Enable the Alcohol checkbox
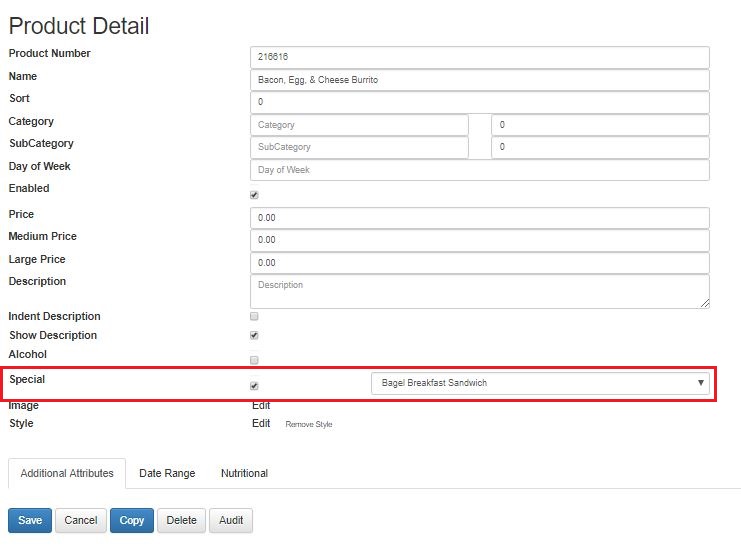The width and height of the screenshot is (741, 548). tap(254, 360)
